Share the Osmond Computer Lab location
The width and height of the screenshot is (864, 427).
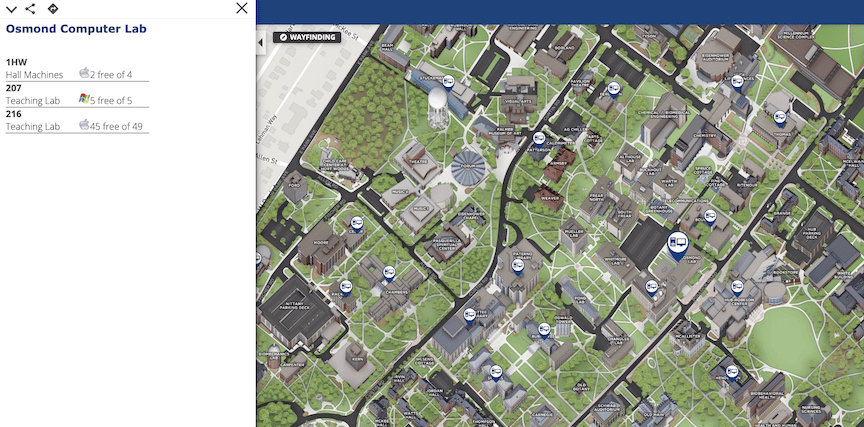point(30,9)
